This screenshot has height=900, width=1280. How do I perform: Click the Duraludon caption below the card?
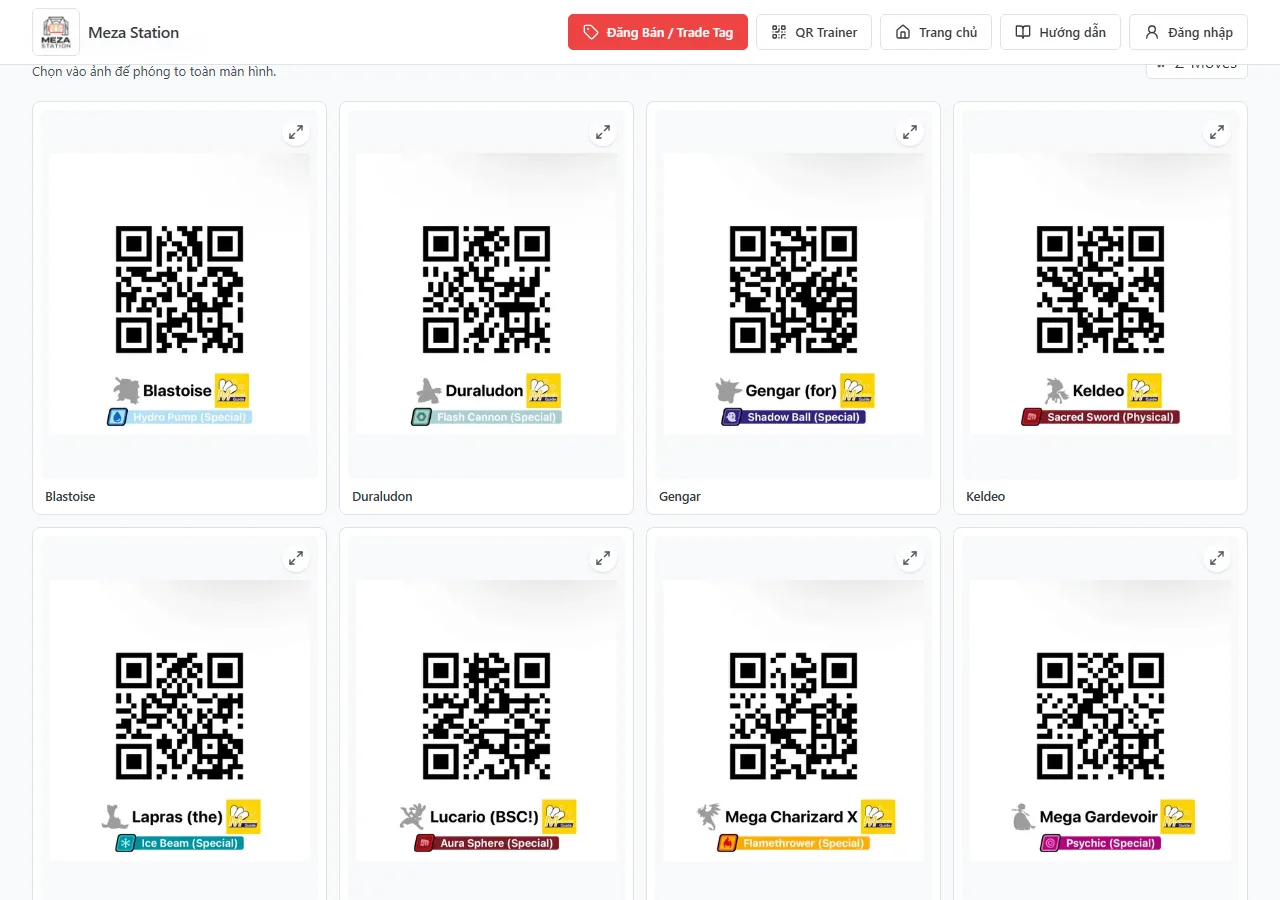click(382, 496)
